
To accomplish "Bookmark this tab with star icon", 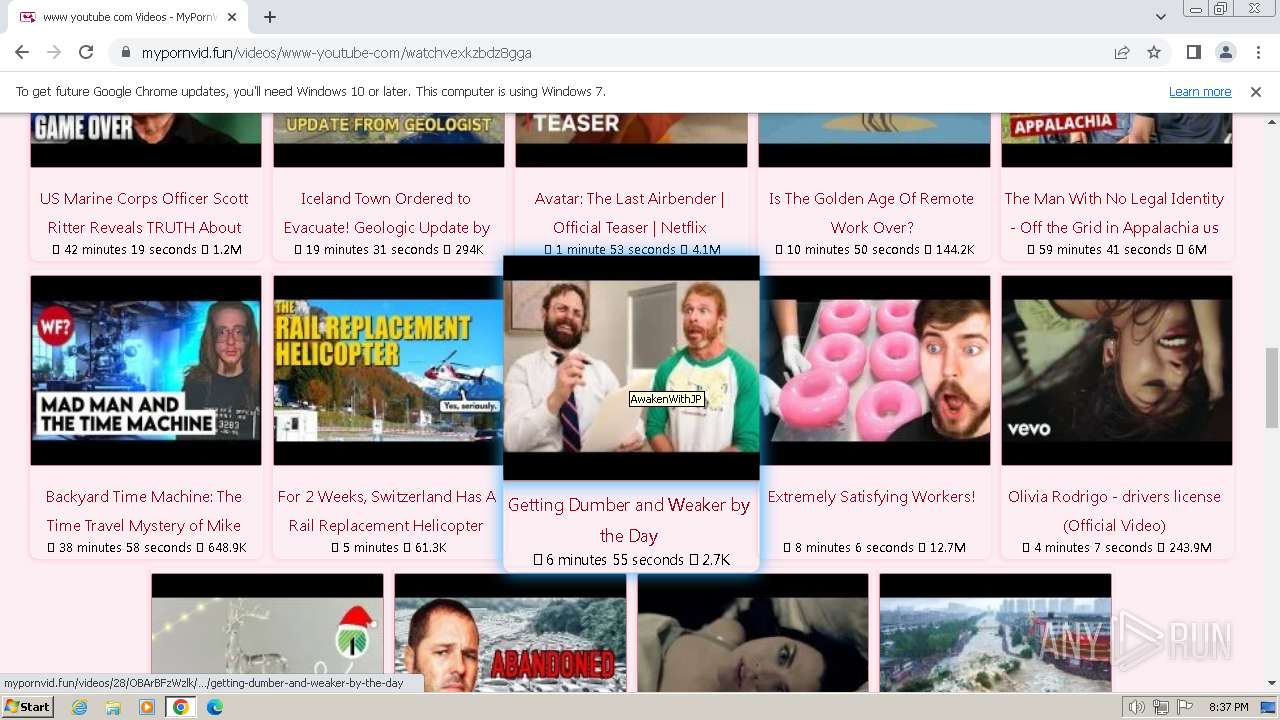I will point(1154,52).
